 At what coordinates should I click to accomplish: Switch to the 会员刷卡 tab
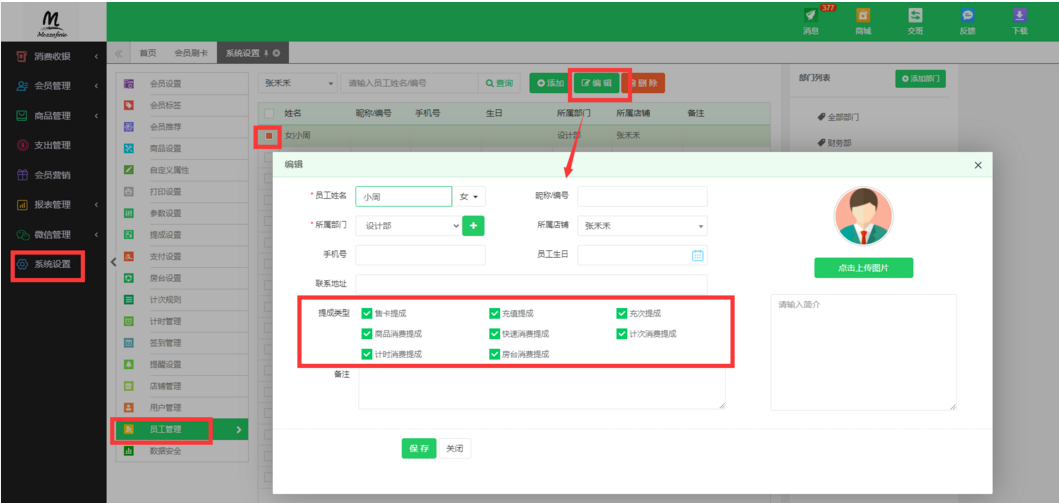[191, 53]
